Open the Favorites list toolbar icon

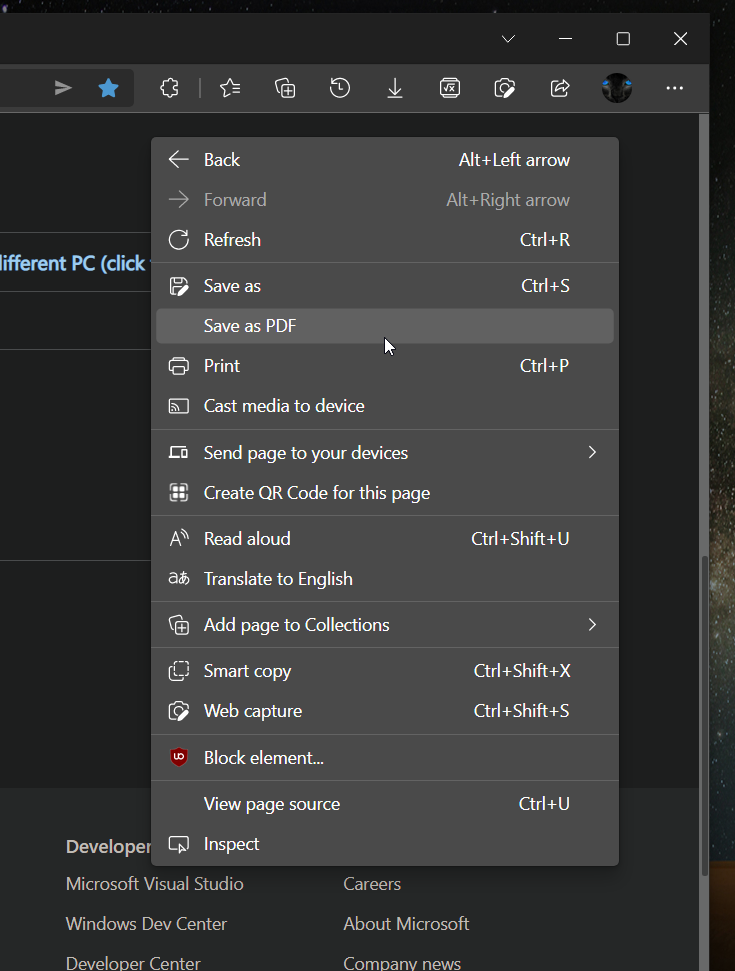[x=230, y=89]
